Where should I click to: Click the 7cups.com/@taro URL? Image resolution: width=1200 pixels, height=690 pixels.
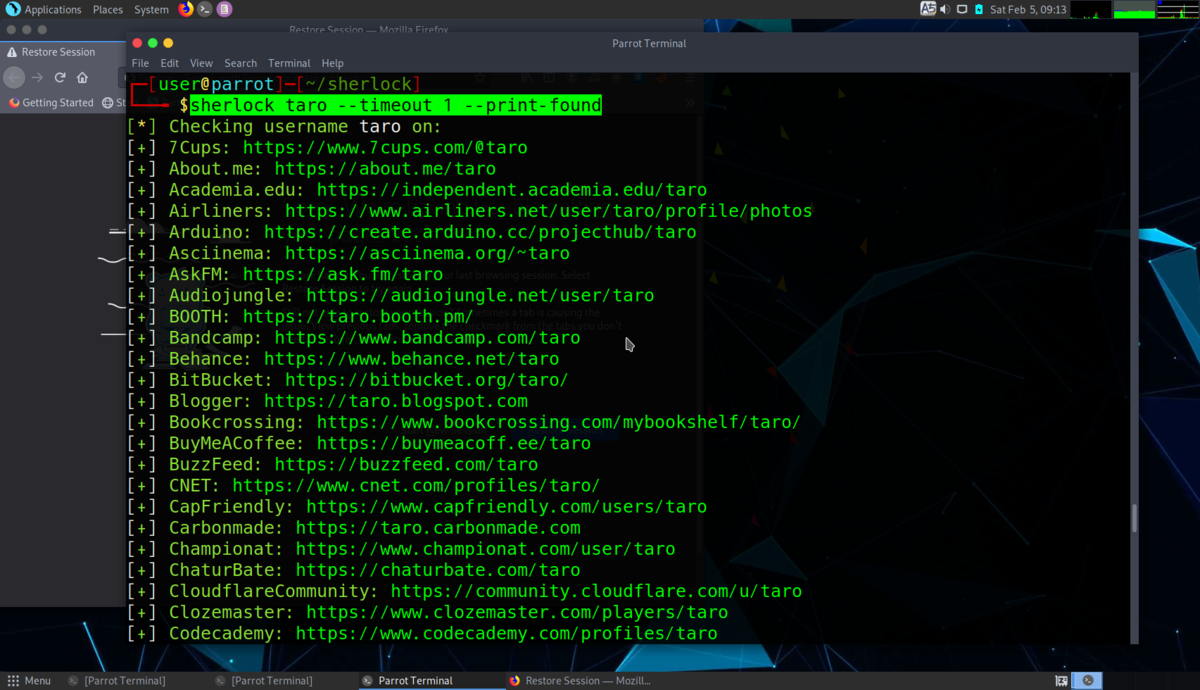coord(385,147)
